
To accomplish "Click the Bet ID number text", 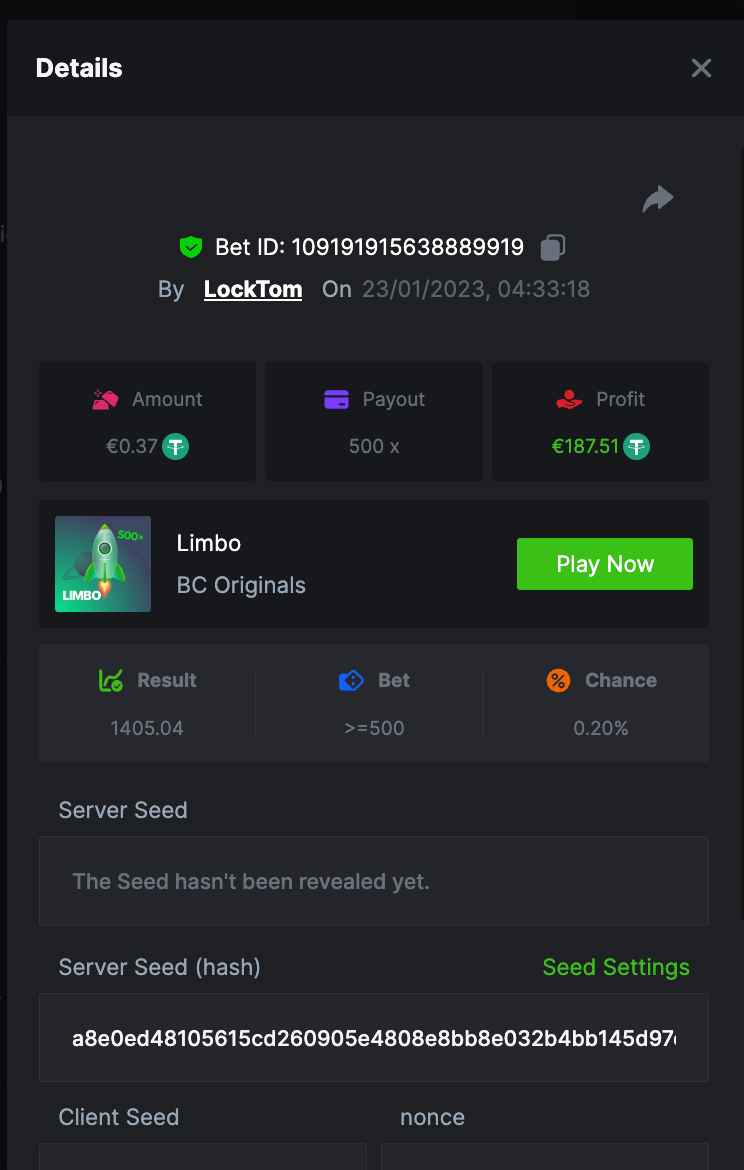I will 407,247.
